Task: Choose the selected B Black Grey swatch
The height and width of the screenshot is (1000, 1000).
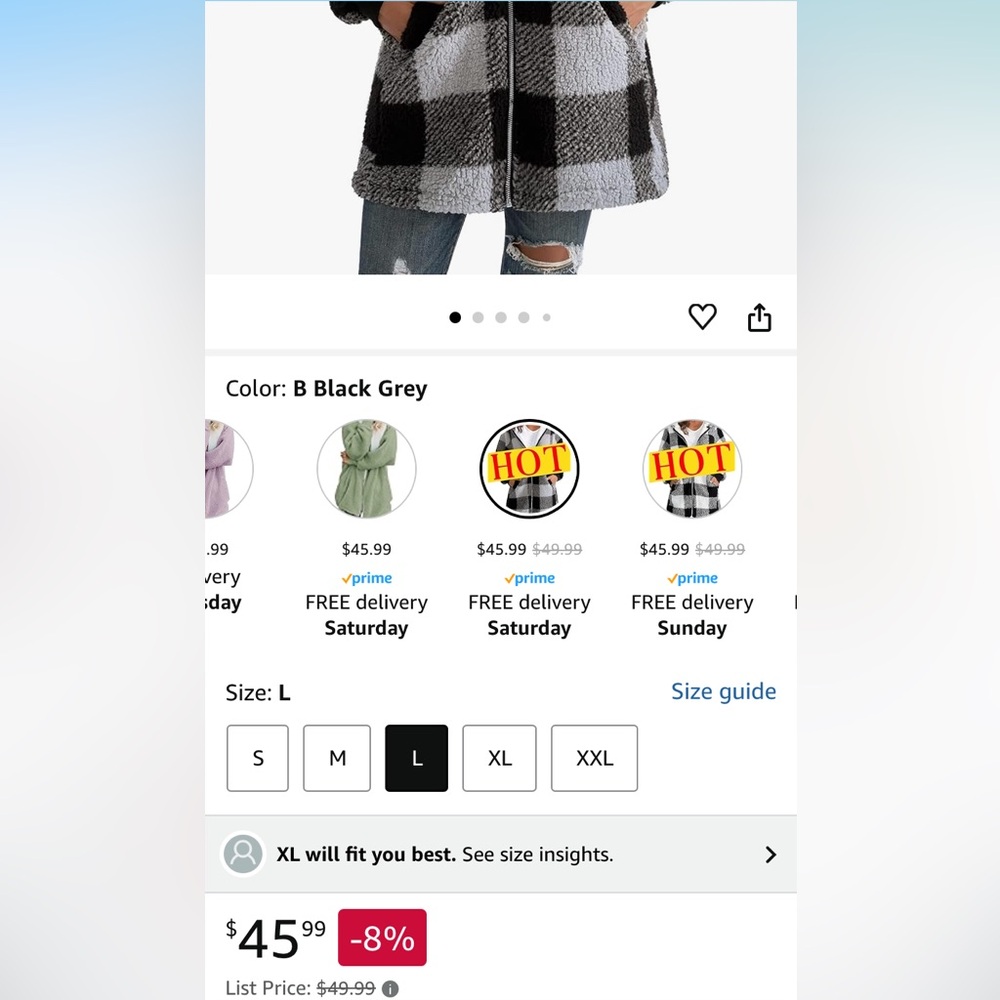Action: click(529, 468)
